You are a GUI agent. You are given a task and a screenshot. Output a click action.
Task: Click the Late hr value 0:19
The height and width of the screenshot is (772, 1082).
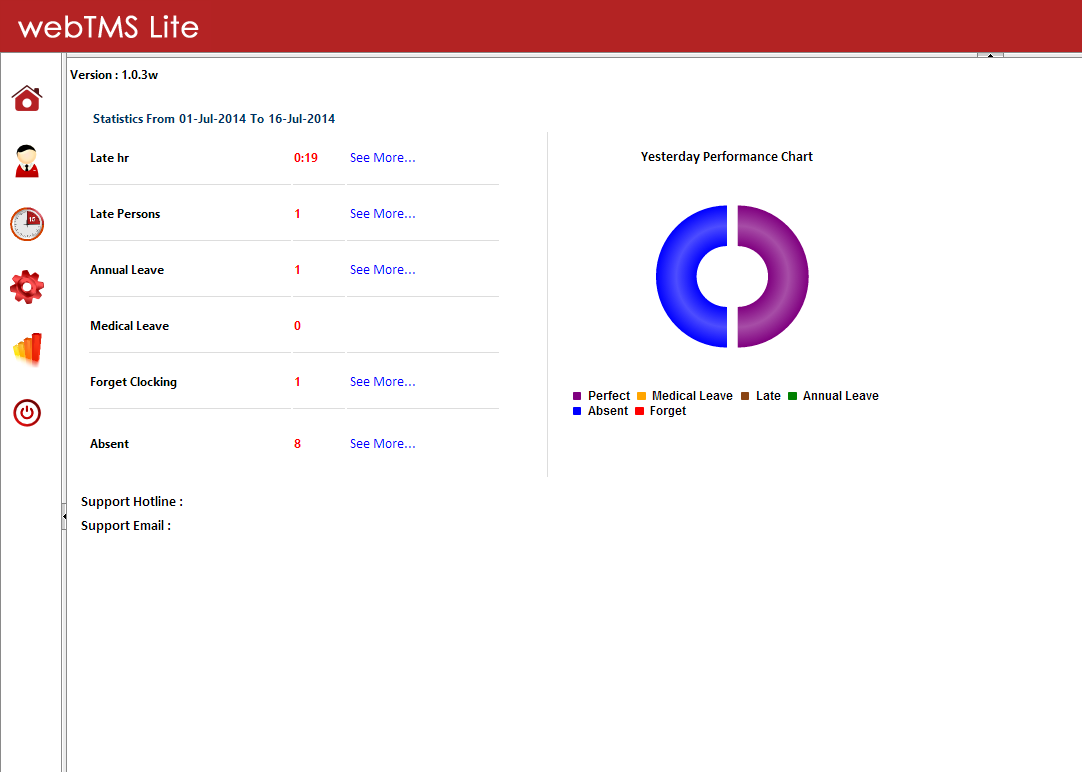pyautogui.click(x=306, y=157)
